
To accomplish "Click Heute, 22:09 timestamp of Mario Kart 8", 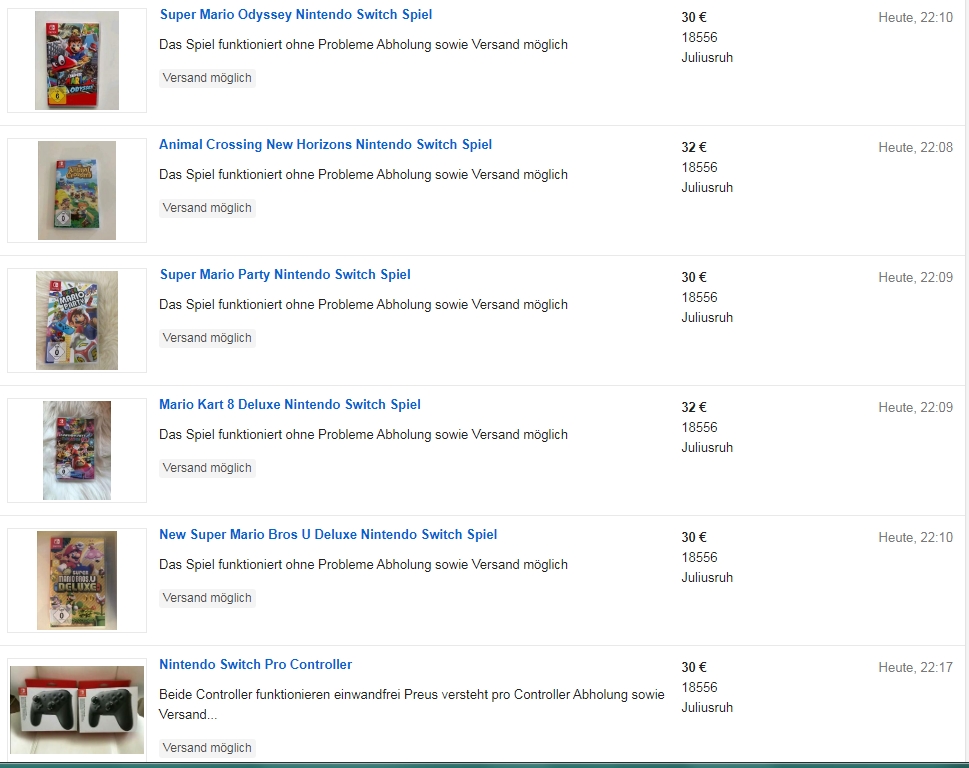I will 916,407.
